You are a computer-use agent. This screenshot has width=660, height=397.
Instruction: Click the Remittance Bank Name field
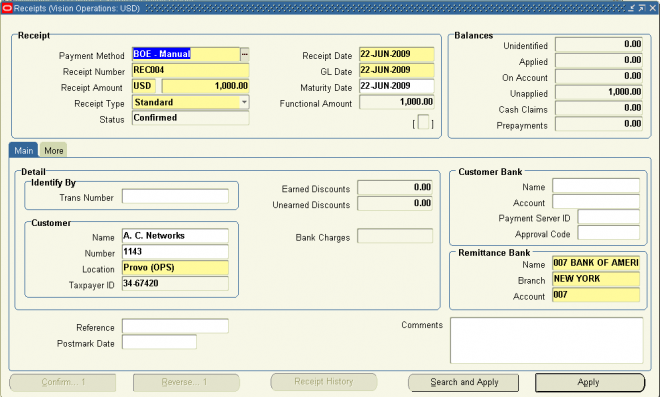(596, 263)
